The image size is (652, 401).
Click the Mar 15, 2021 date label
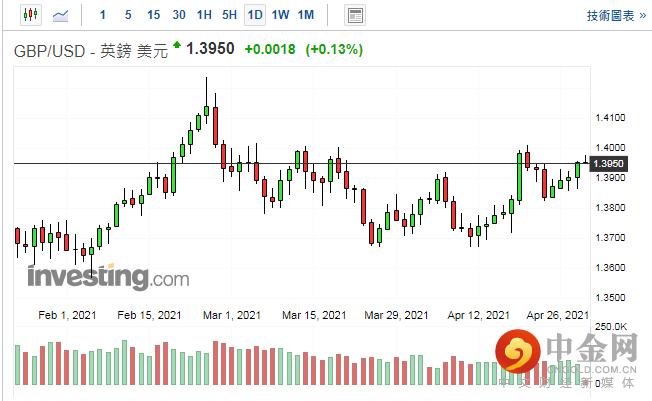pyautogui.click(x=314, y=315)
